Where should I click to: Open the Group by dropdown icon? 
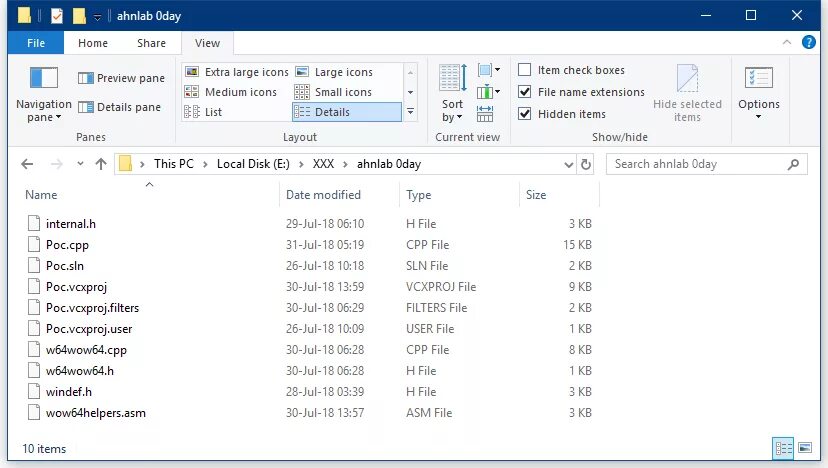click(488, 70)
